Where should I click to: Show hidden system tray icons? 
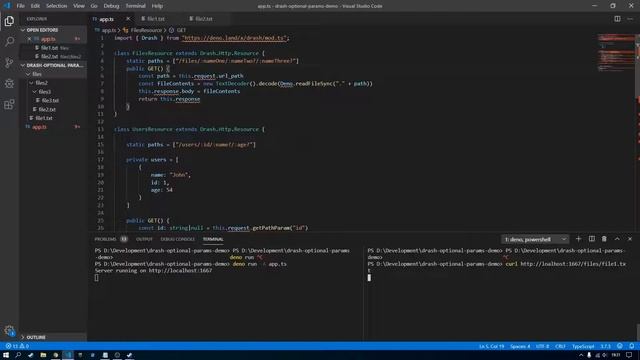pos(581,355)
